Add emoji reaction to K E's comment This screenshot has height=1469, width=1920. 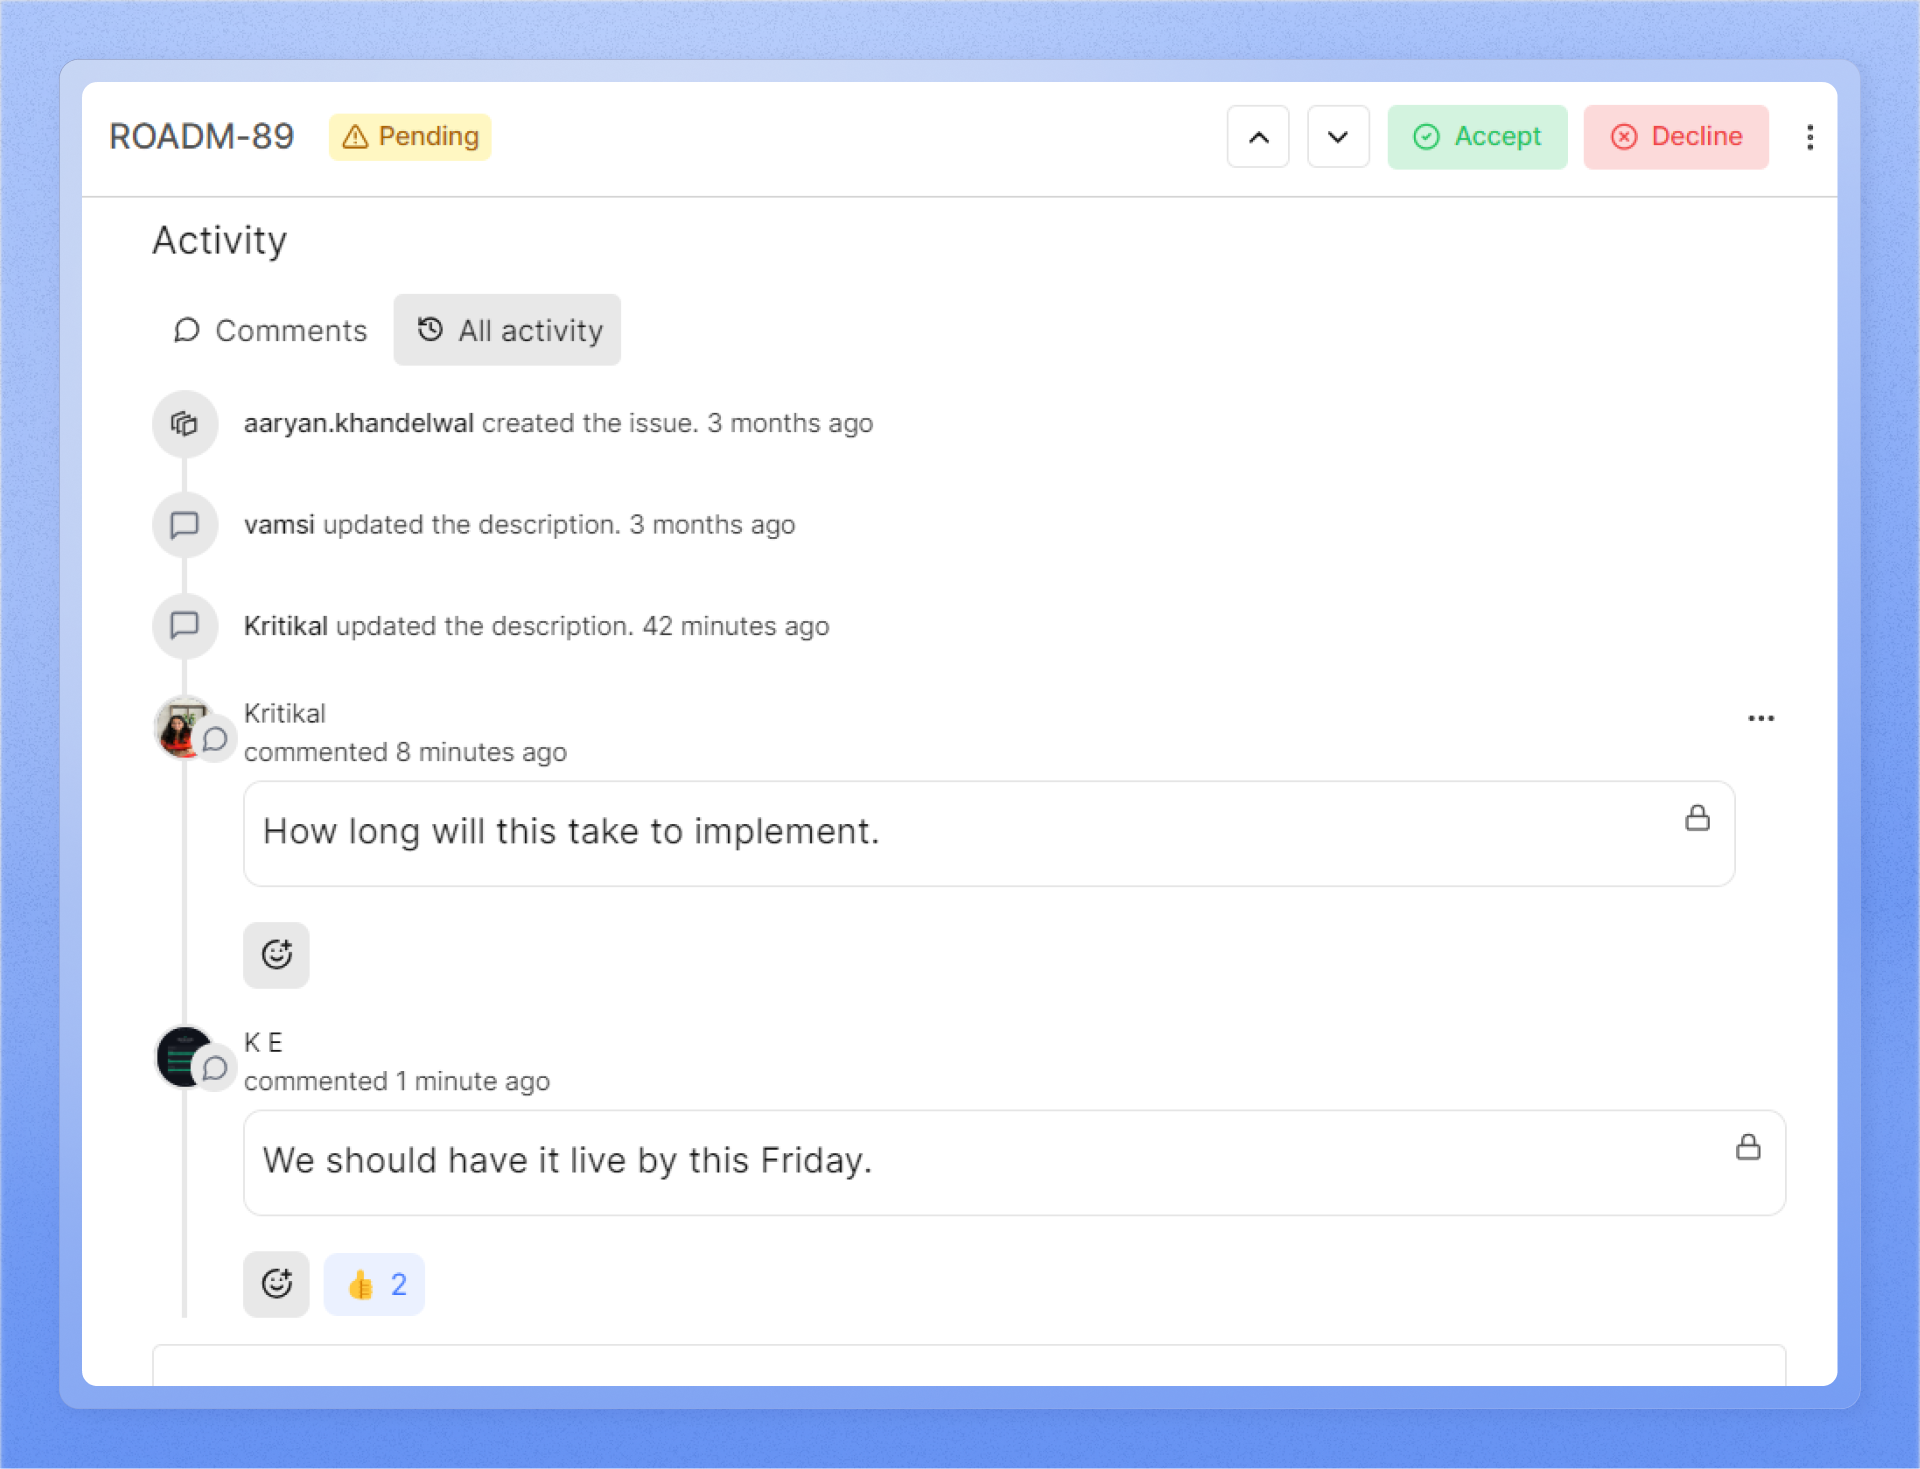276,1284
